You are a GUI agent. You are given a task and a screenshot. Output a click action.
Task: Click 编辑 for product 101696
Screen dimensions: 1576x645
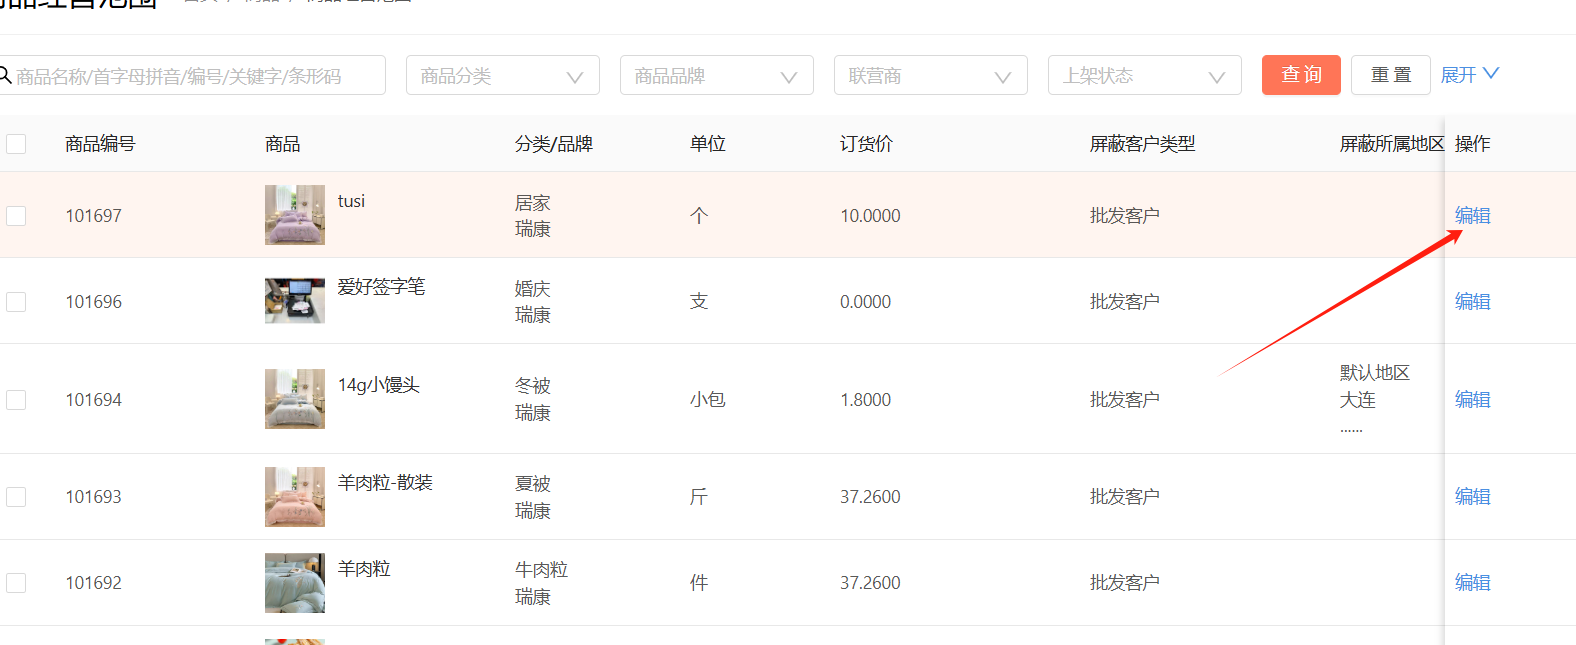1472,302
